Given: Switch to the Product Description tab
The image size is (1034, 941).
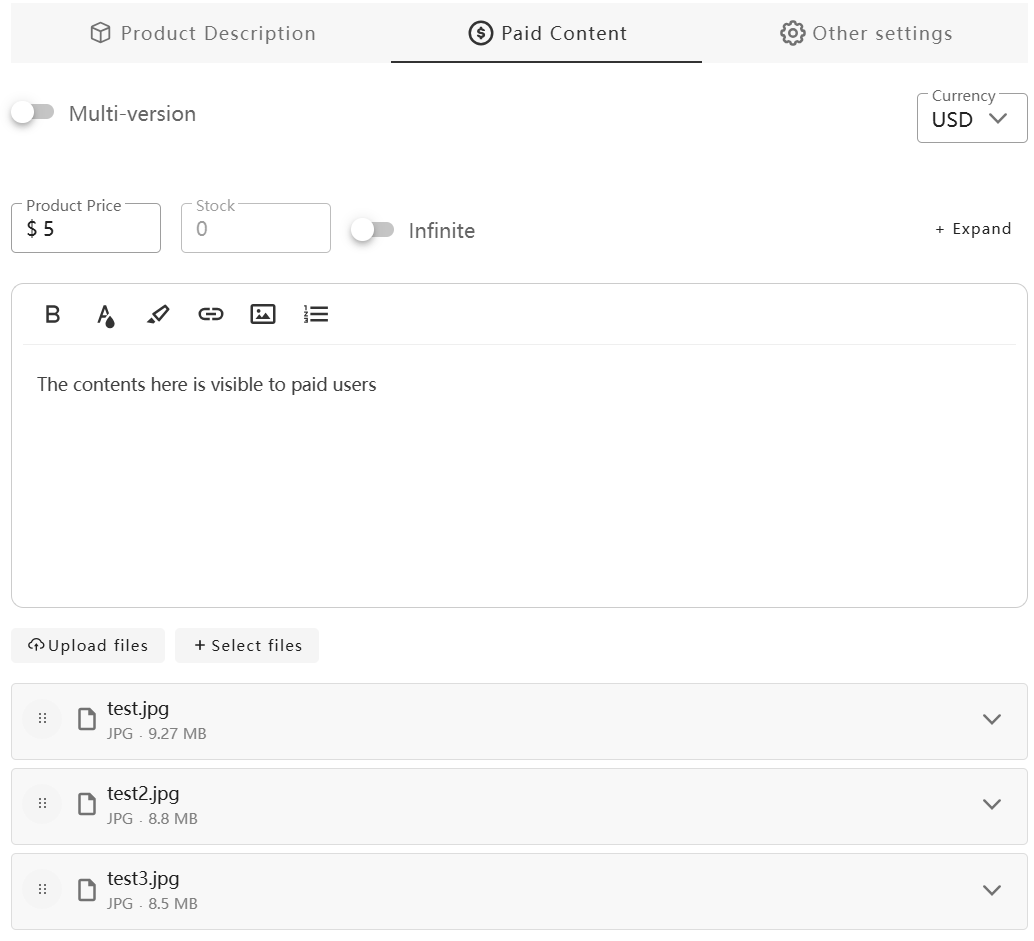Looking at the screenshot, I should [x=202, y=33].
